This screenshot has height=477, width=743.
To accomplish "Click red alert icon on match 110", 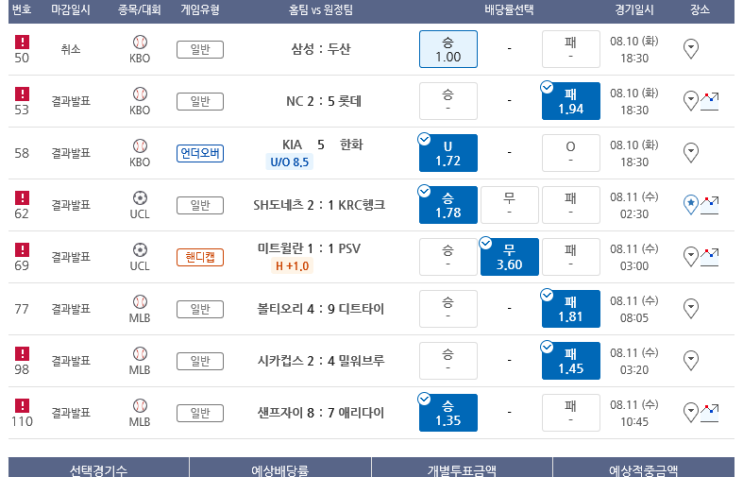I will pyautogui.click(x=22, y=405).
